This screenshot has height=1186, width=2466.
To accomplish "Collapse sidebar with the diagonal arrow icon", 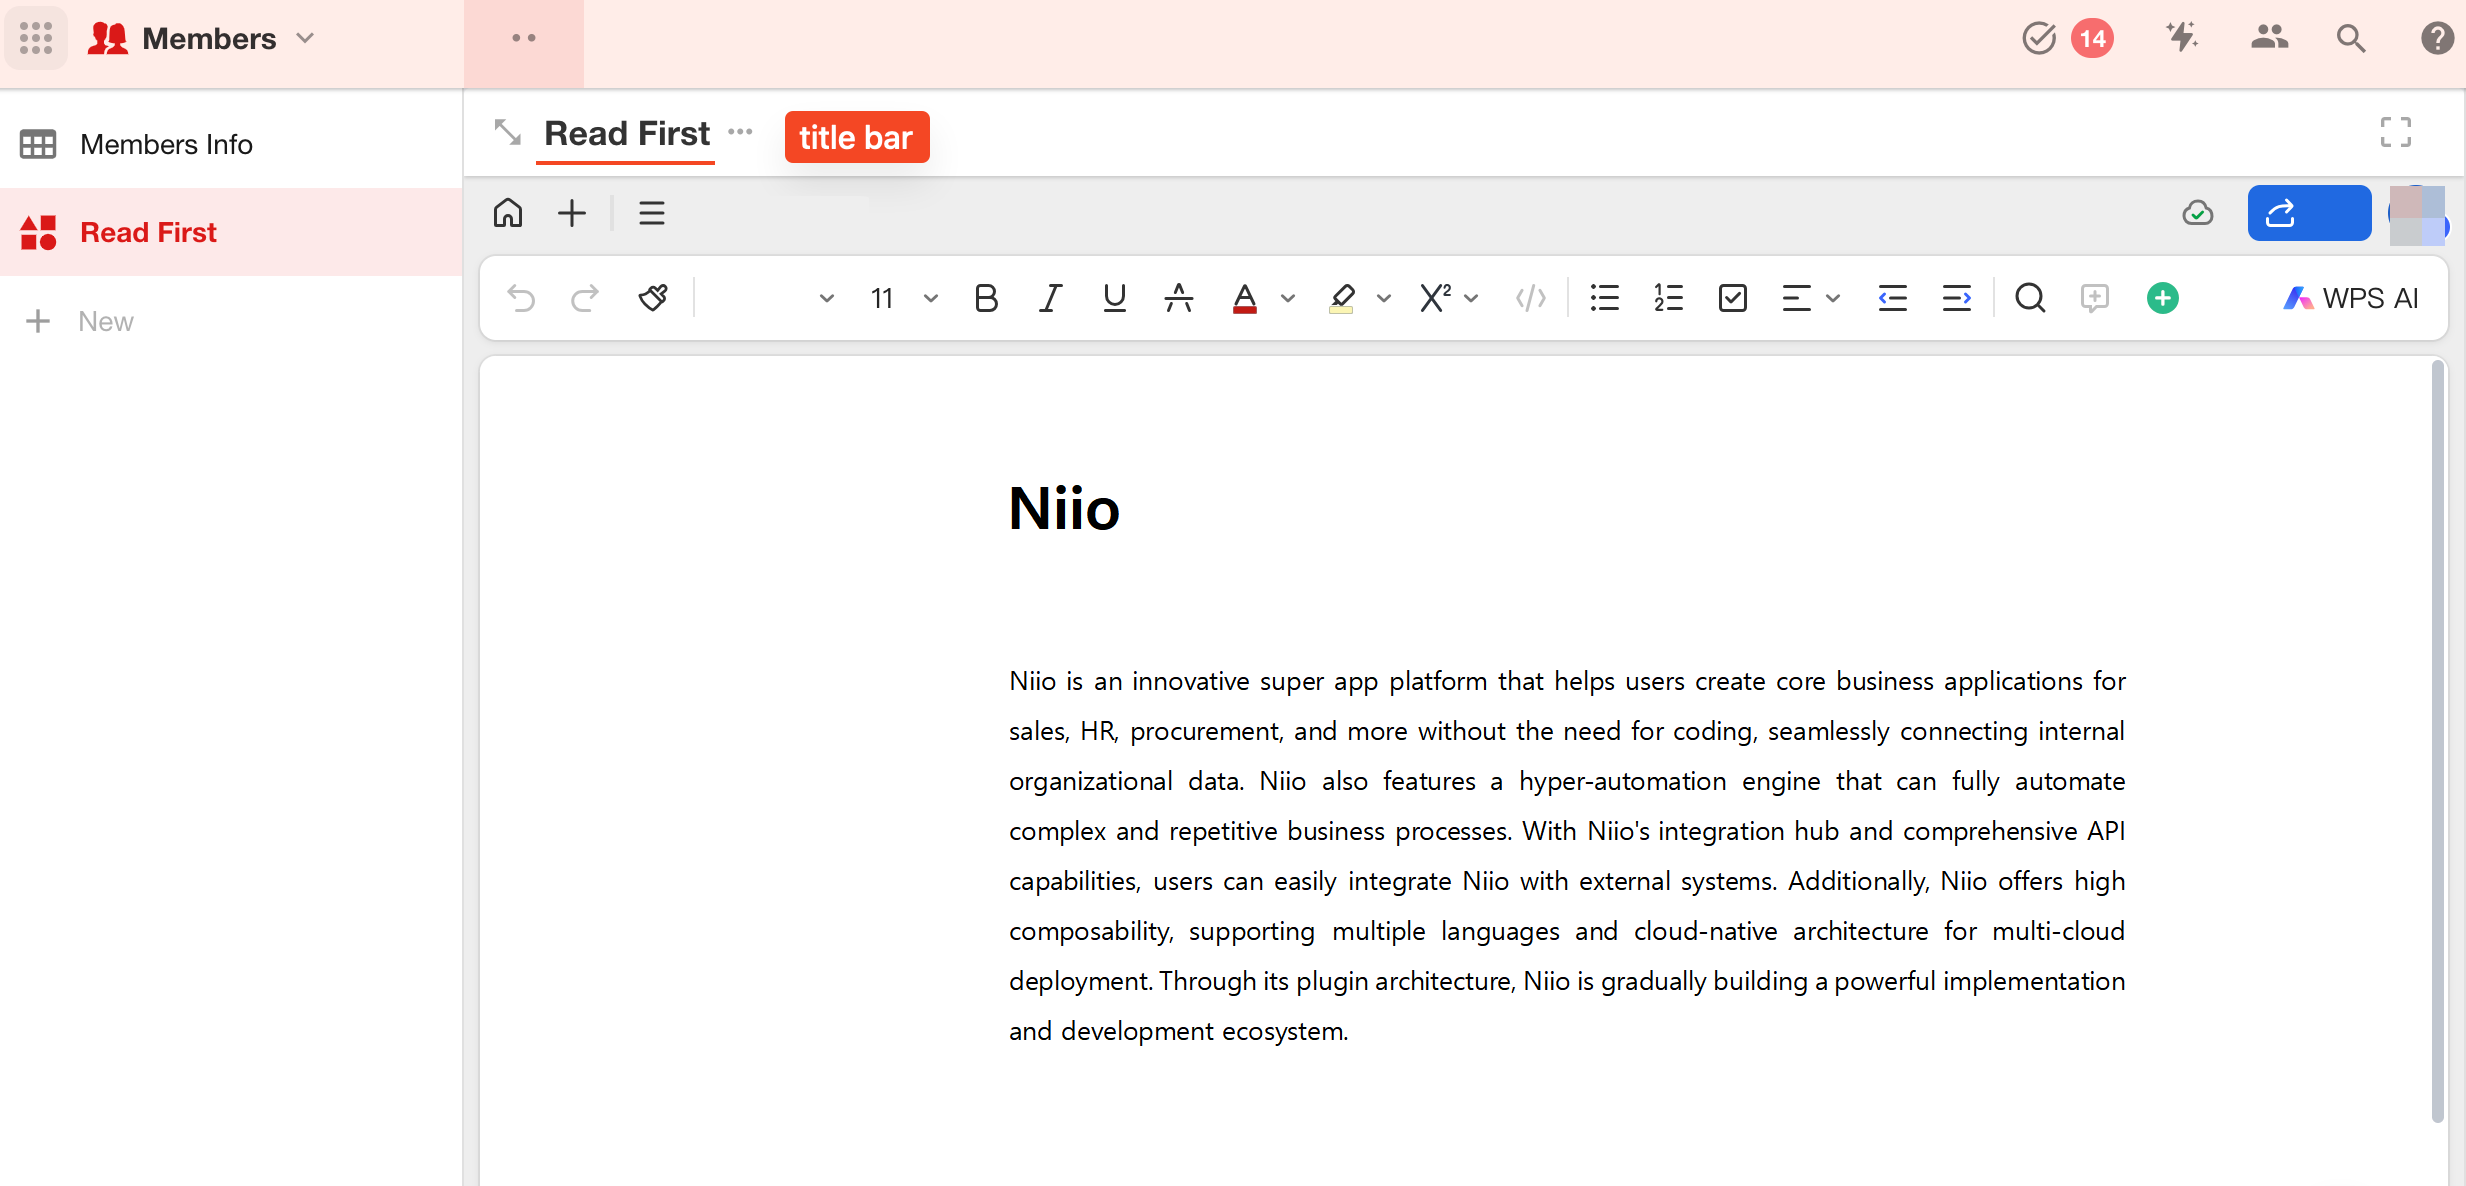I will point(508,133).
